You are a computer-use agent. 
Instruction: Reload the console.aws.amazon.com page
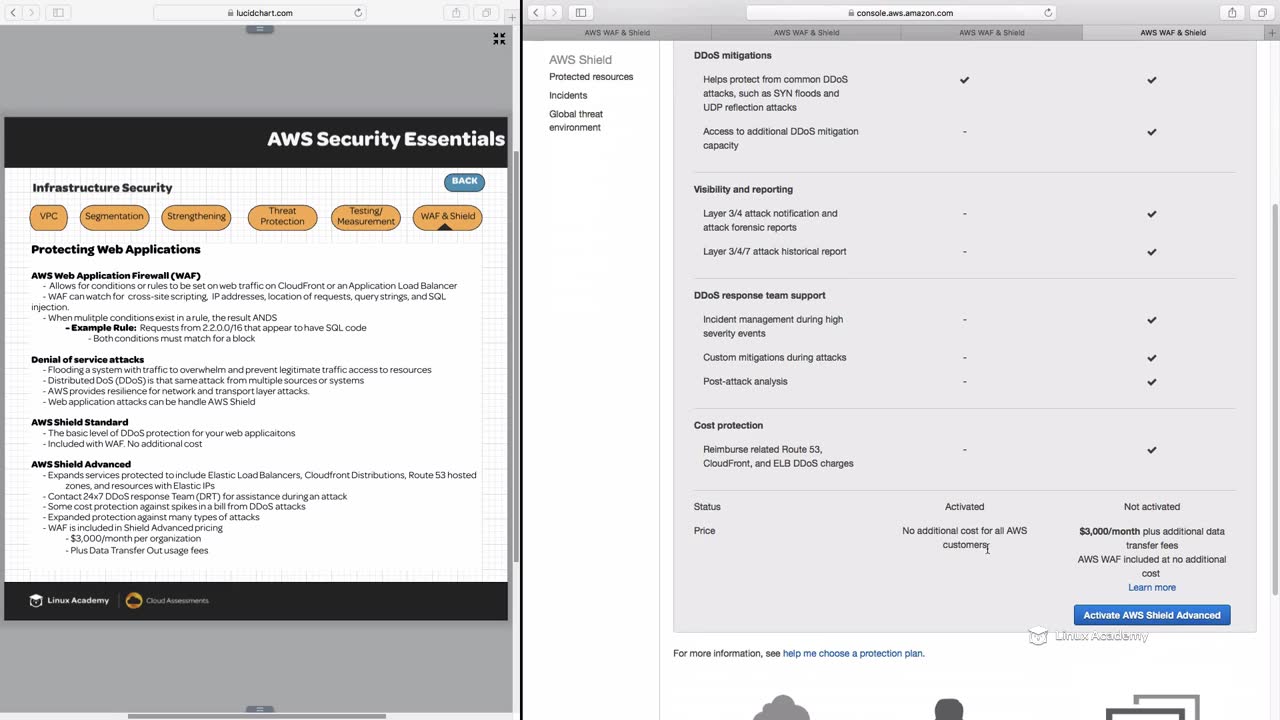[x=1048, y=13]
